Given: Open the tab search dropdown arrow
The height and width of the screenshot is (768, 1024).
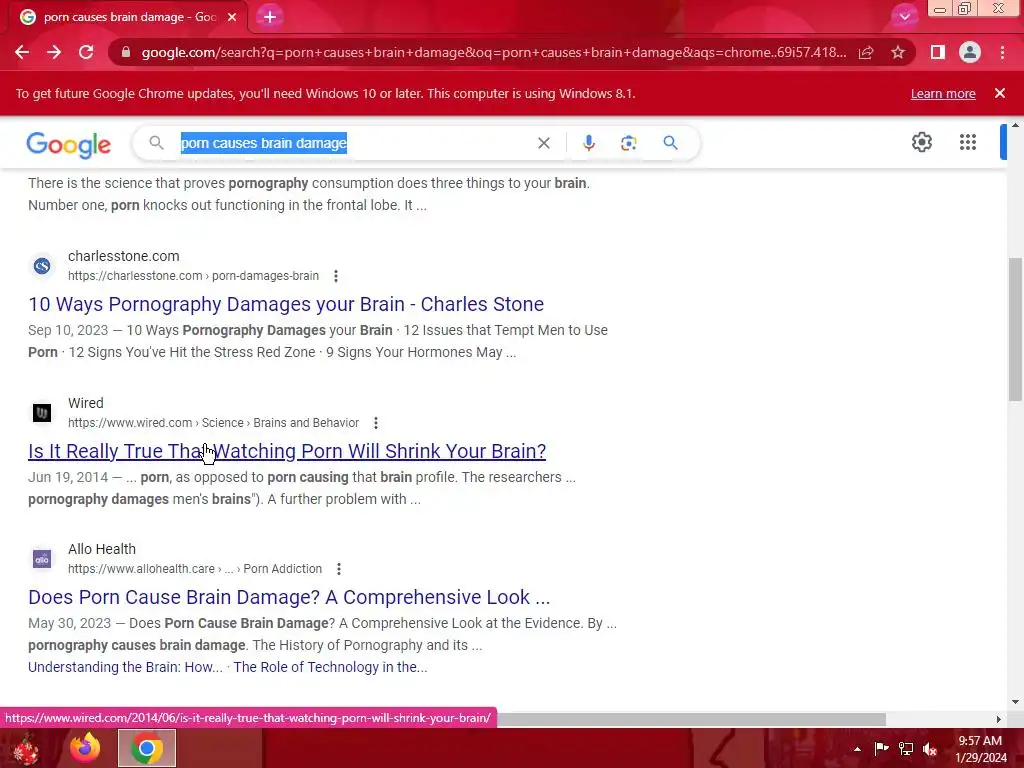Looking at the screenshot, I should tap(904, 17).
